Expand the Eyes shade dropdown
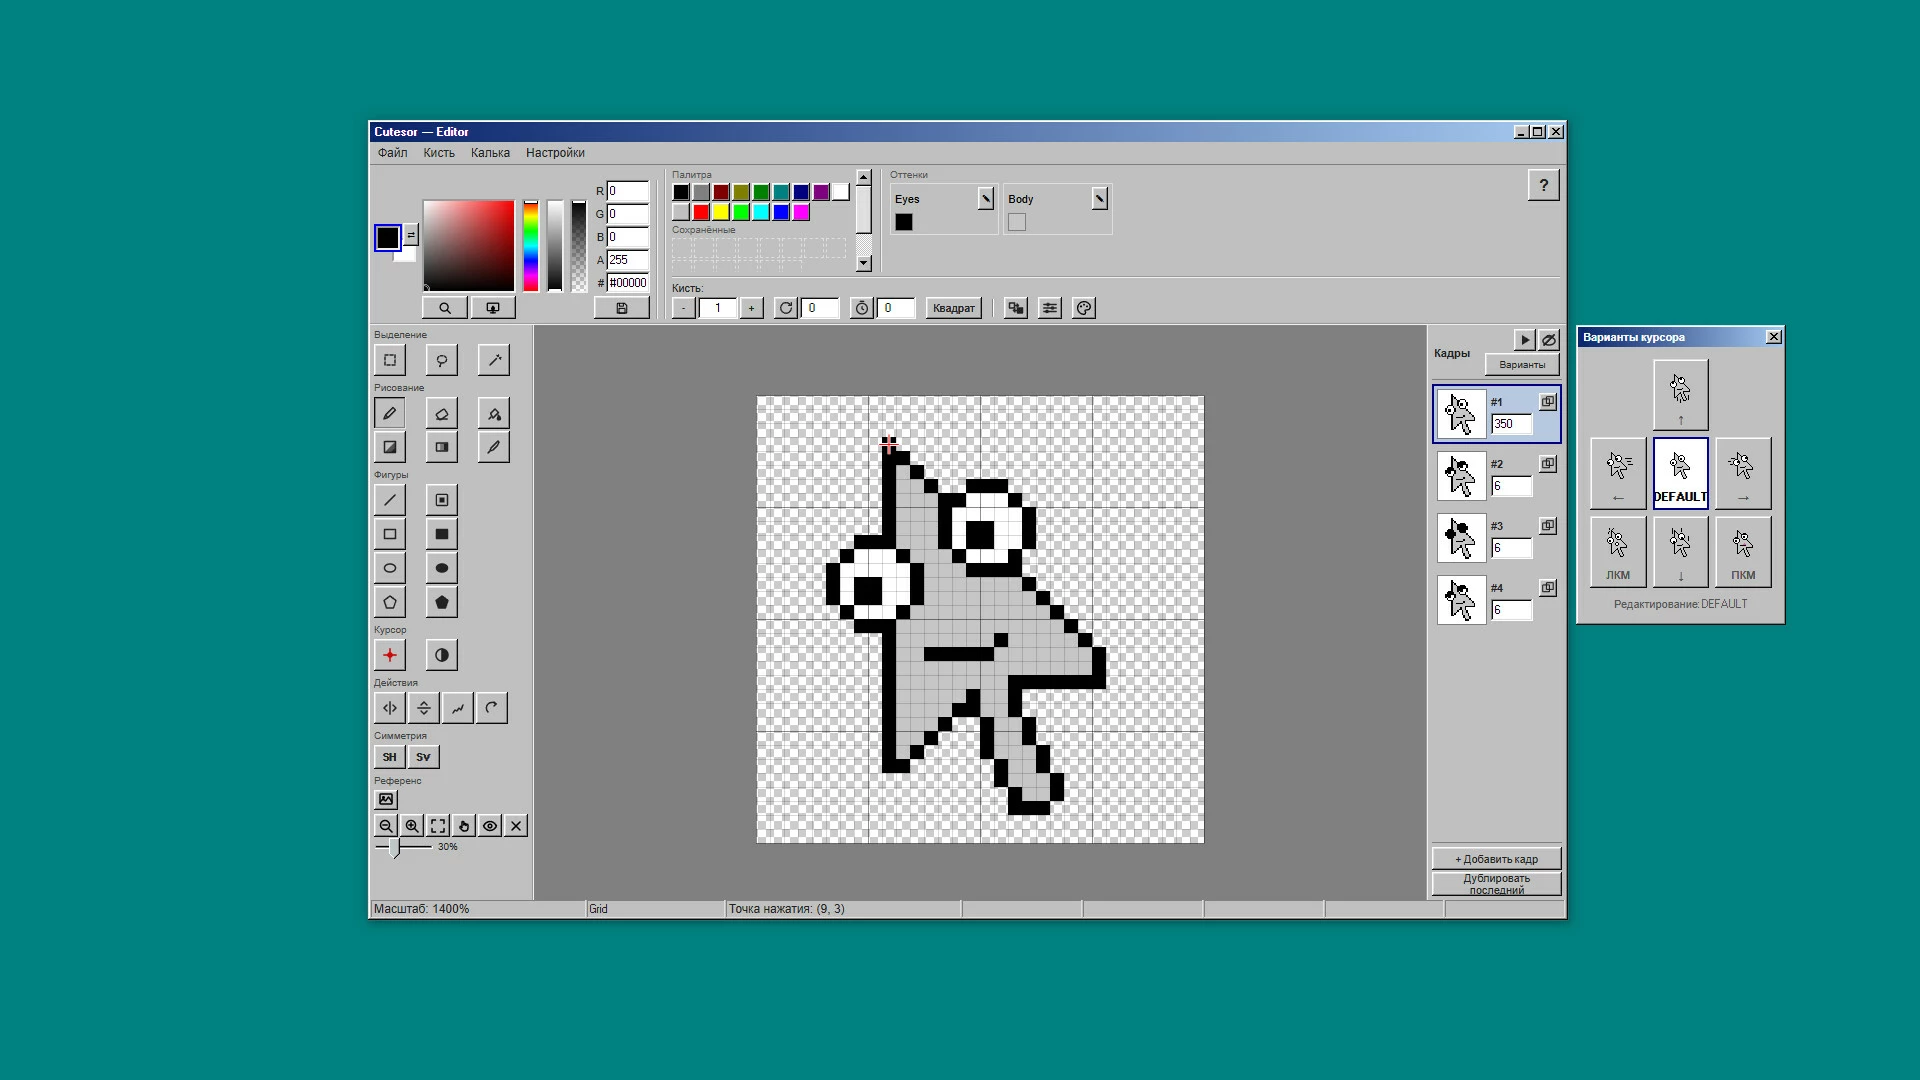The width and height of the screenshot is (1920, 1080). click(x=985, y=198)
